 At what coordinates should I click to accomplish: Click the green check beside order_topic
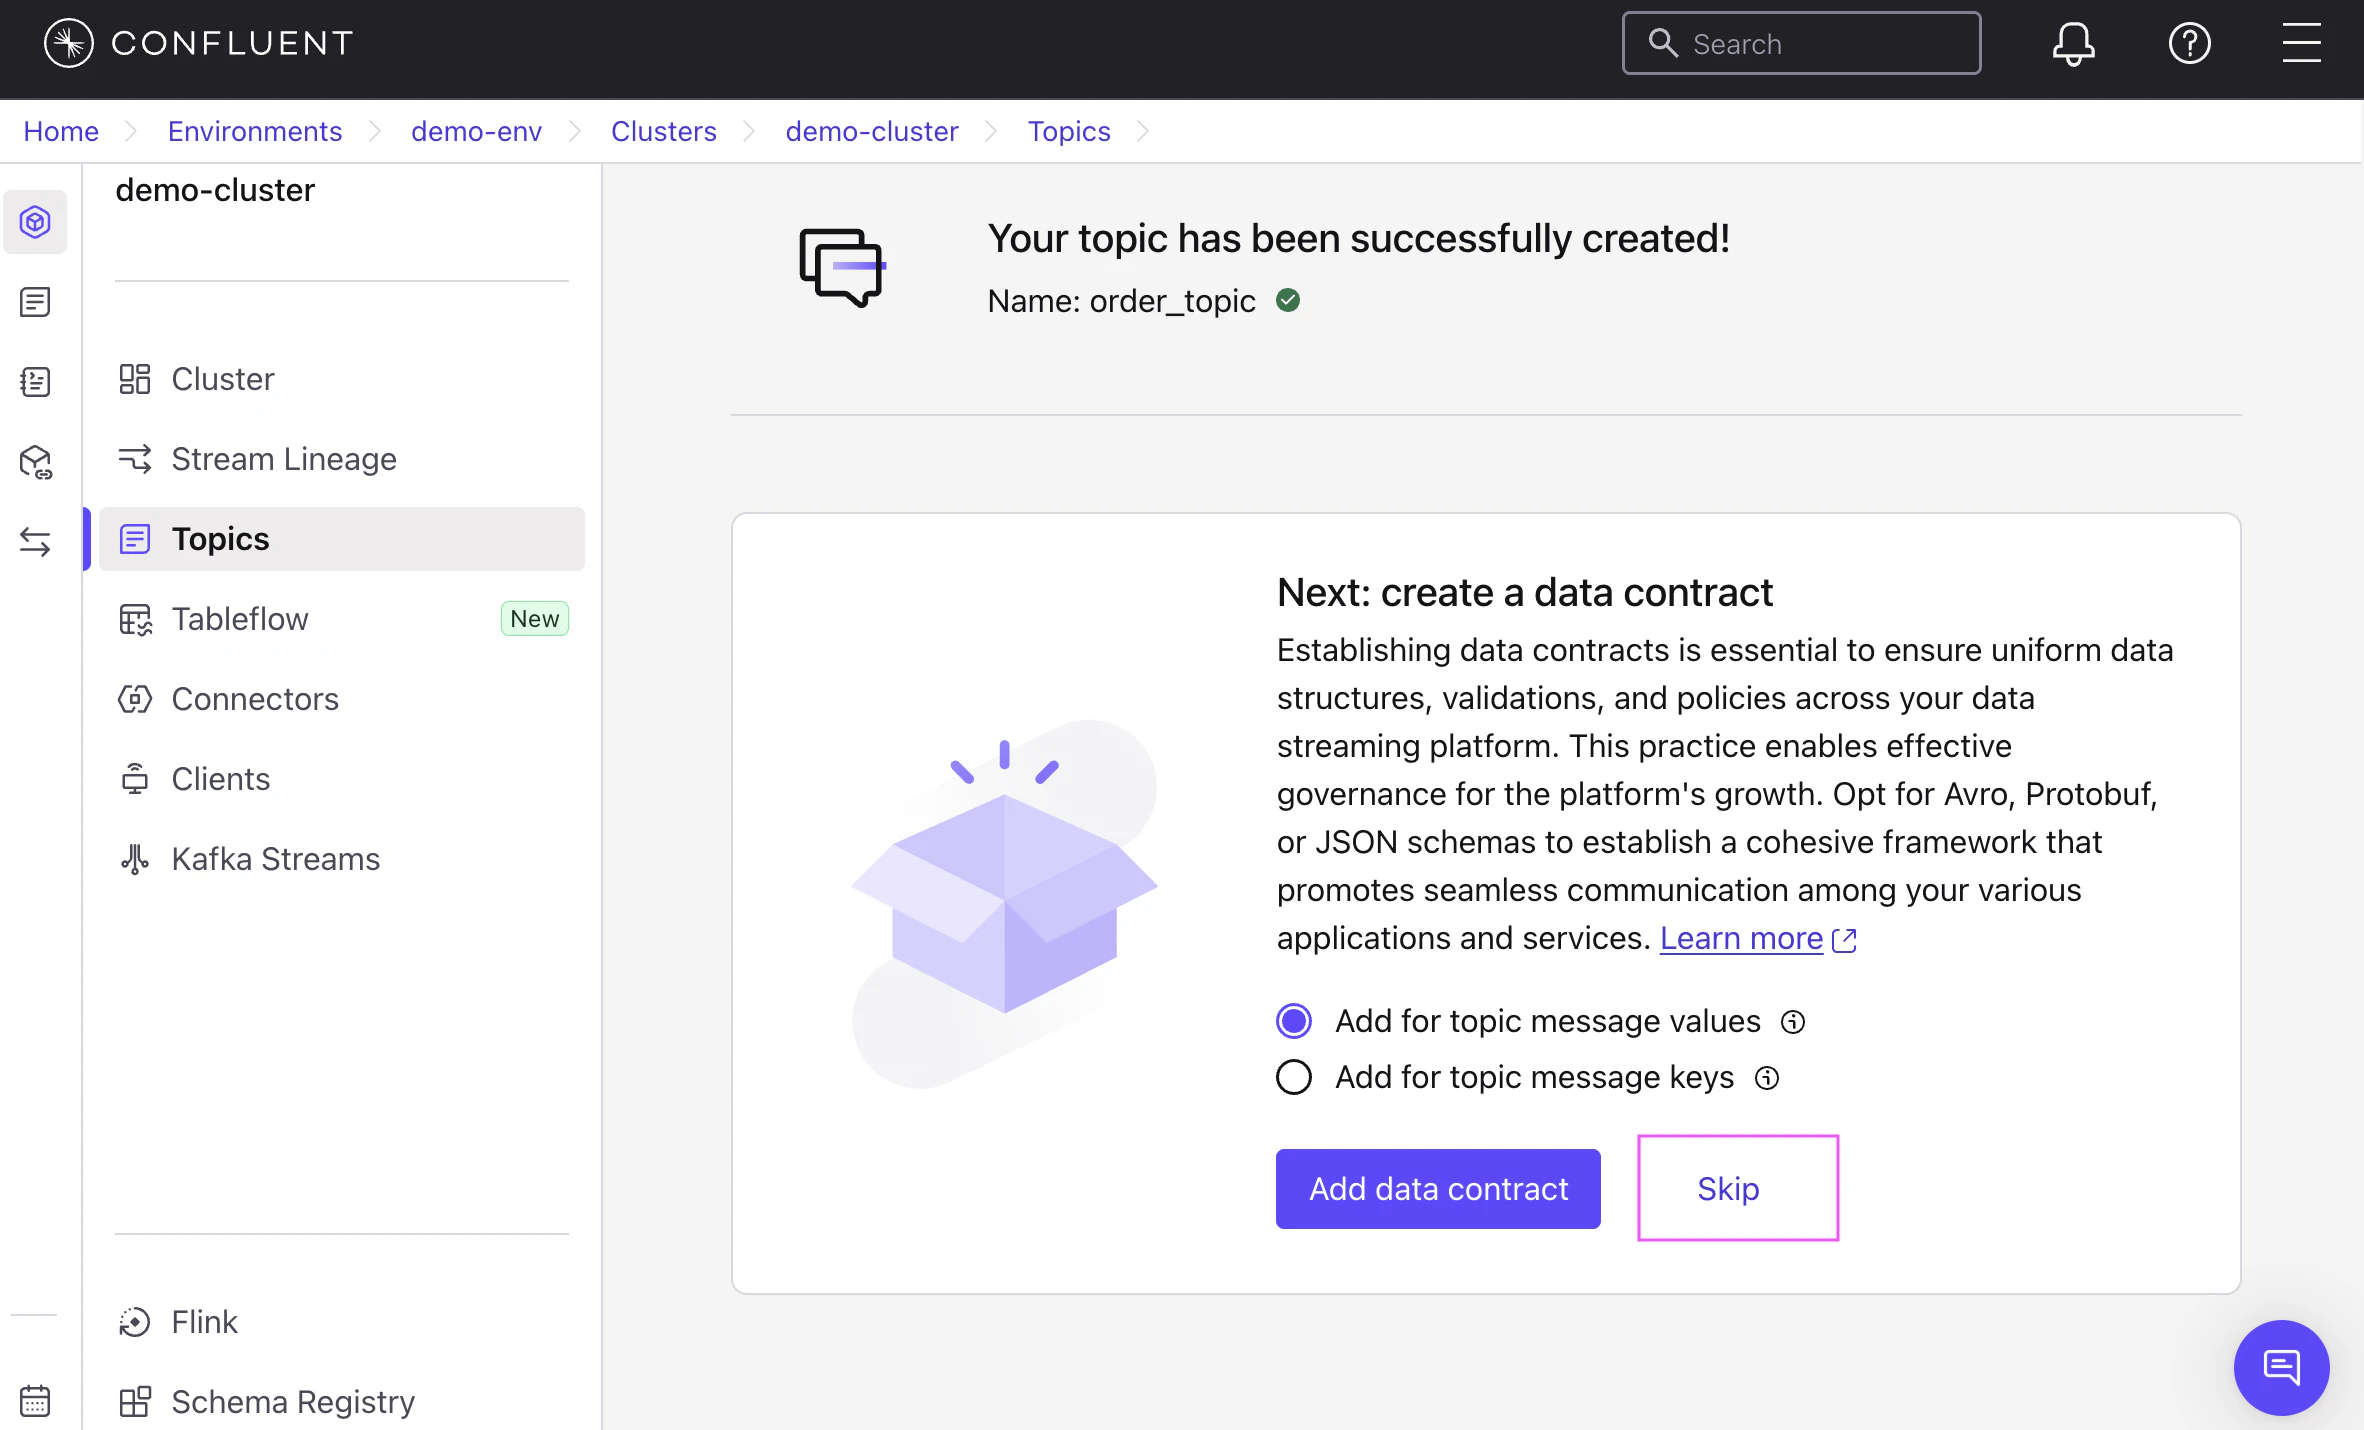(x=1288, y=300)
